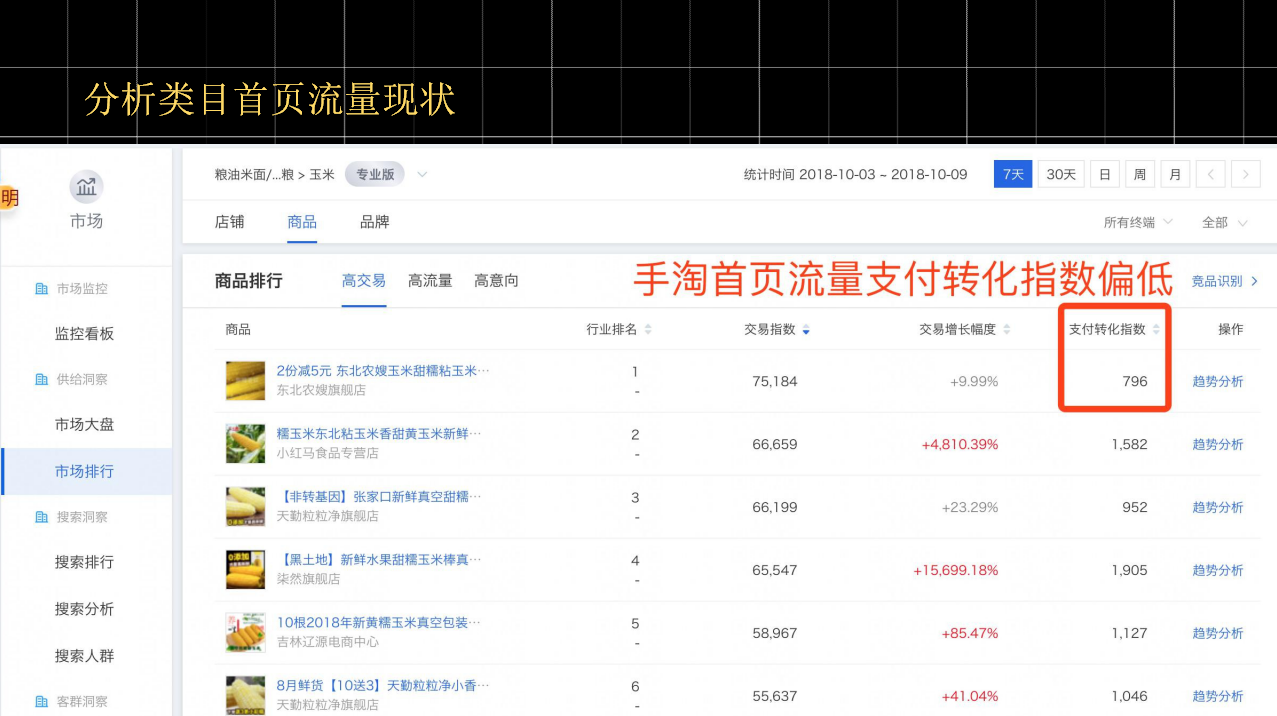Select the 高交易 ranking tab

364,281
